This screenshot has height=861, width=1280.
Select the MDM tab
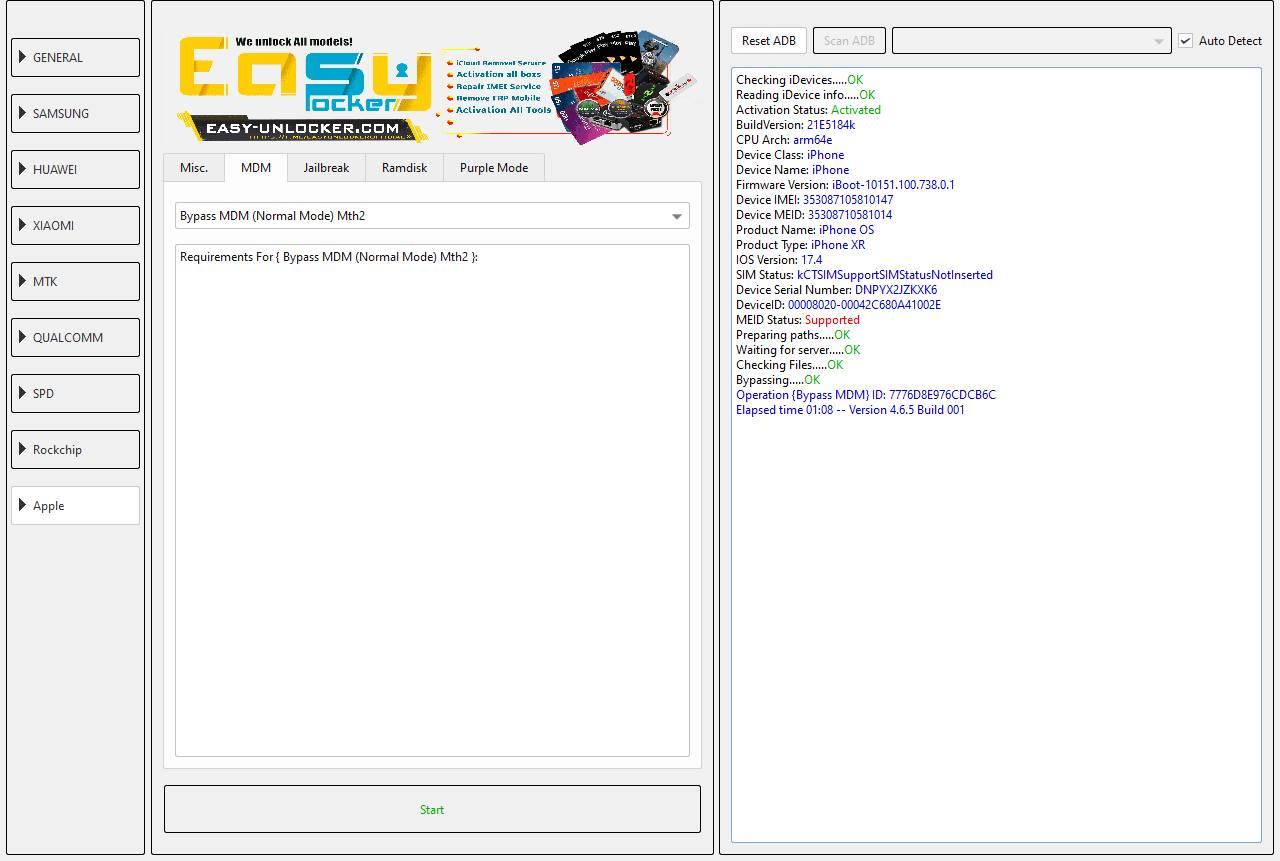click(x=256, y=167)
